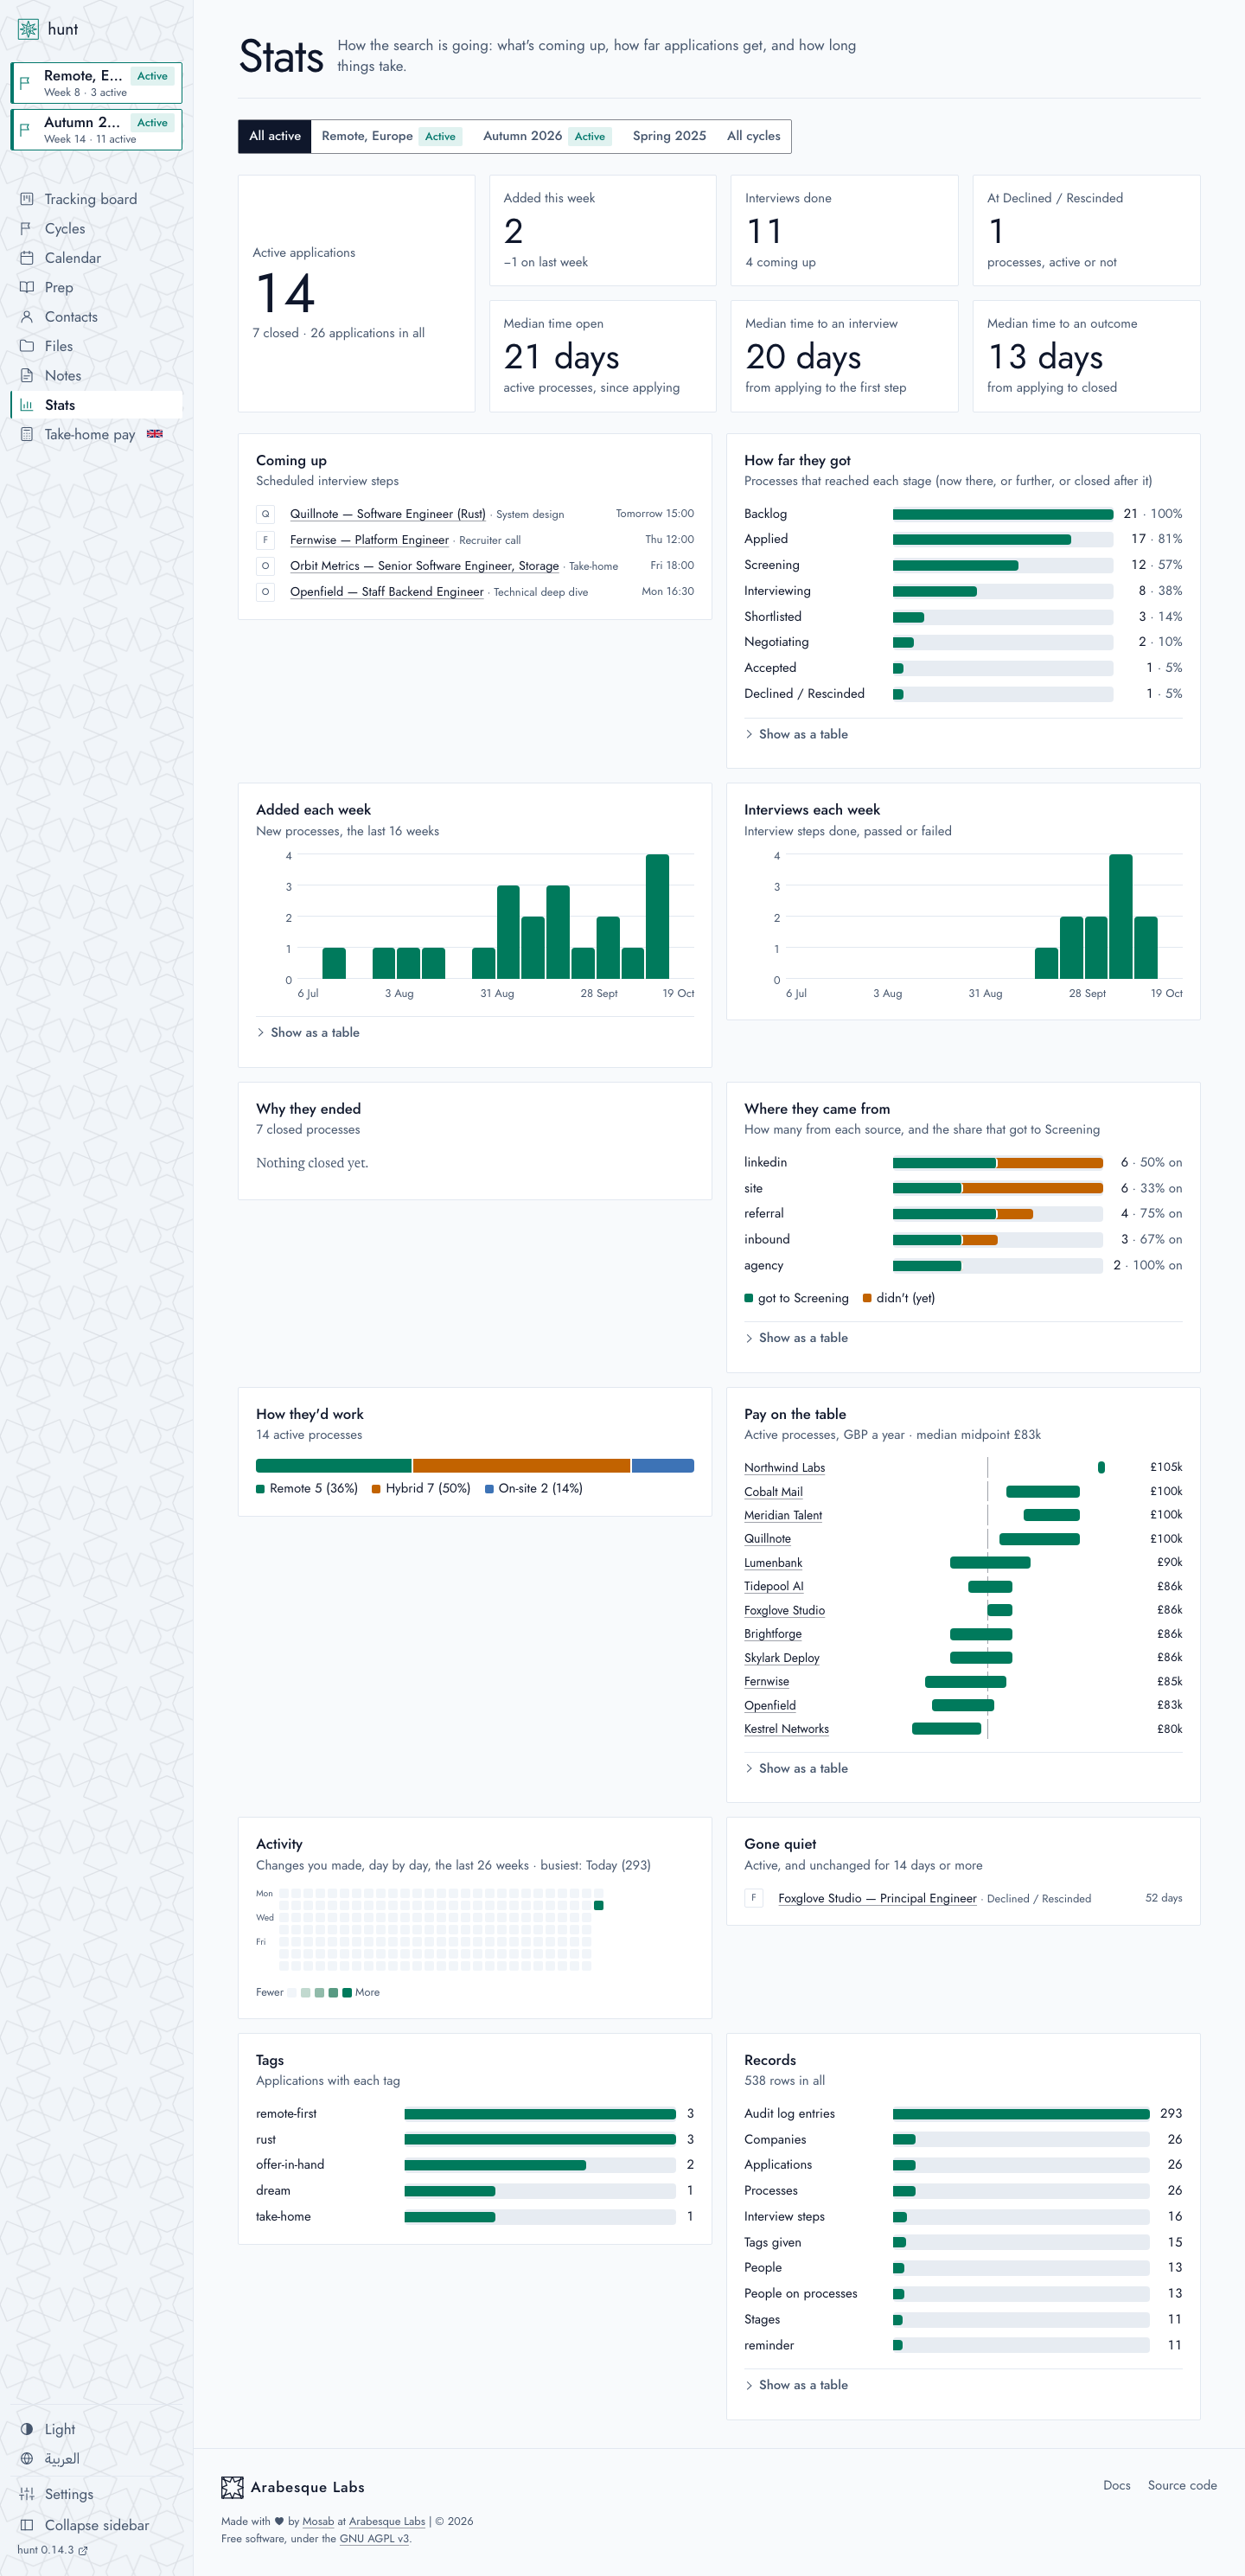Expand 'Show as a table' under How far they got
The image size is (1245, 2576).
797,734
